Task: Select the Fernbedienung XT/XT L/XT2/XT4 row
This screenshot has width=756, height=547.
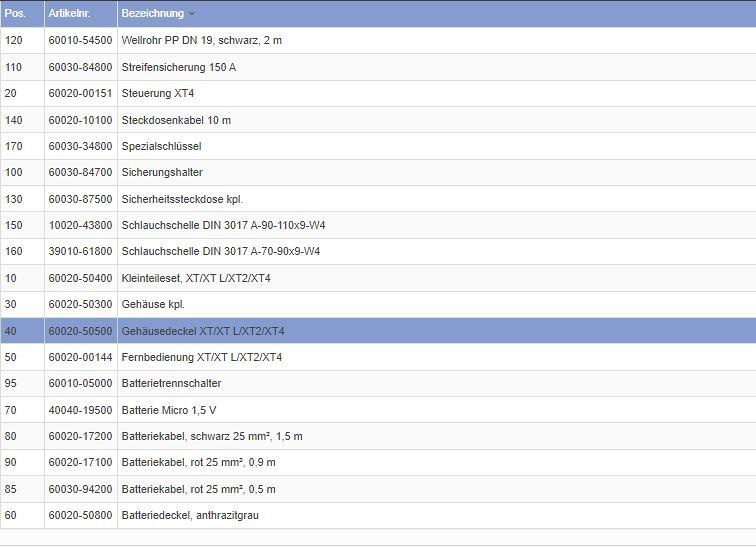Action: [x=201, y=357]
